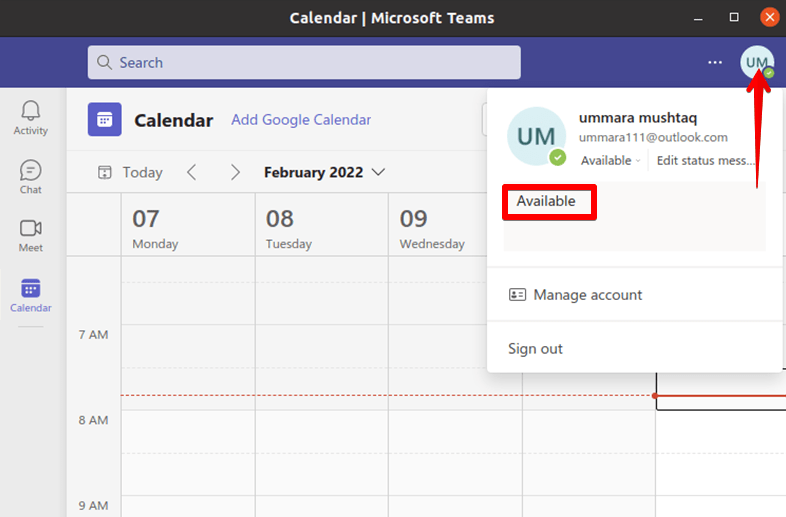Minimize the Teams window

coord(698,18)
